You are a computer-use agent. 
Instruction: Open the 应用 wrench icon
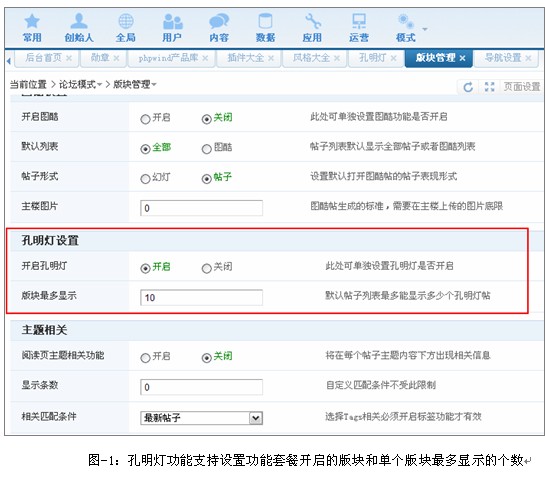312,22
